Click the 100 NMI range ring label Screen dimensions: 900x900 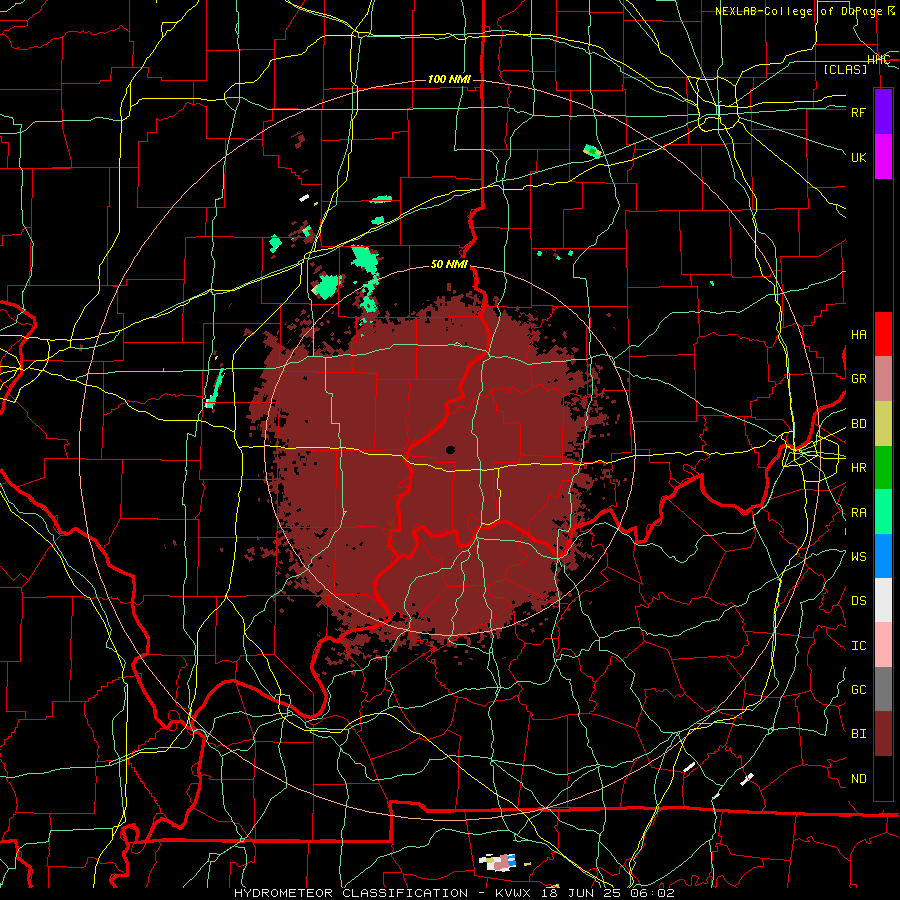point(449,79)
